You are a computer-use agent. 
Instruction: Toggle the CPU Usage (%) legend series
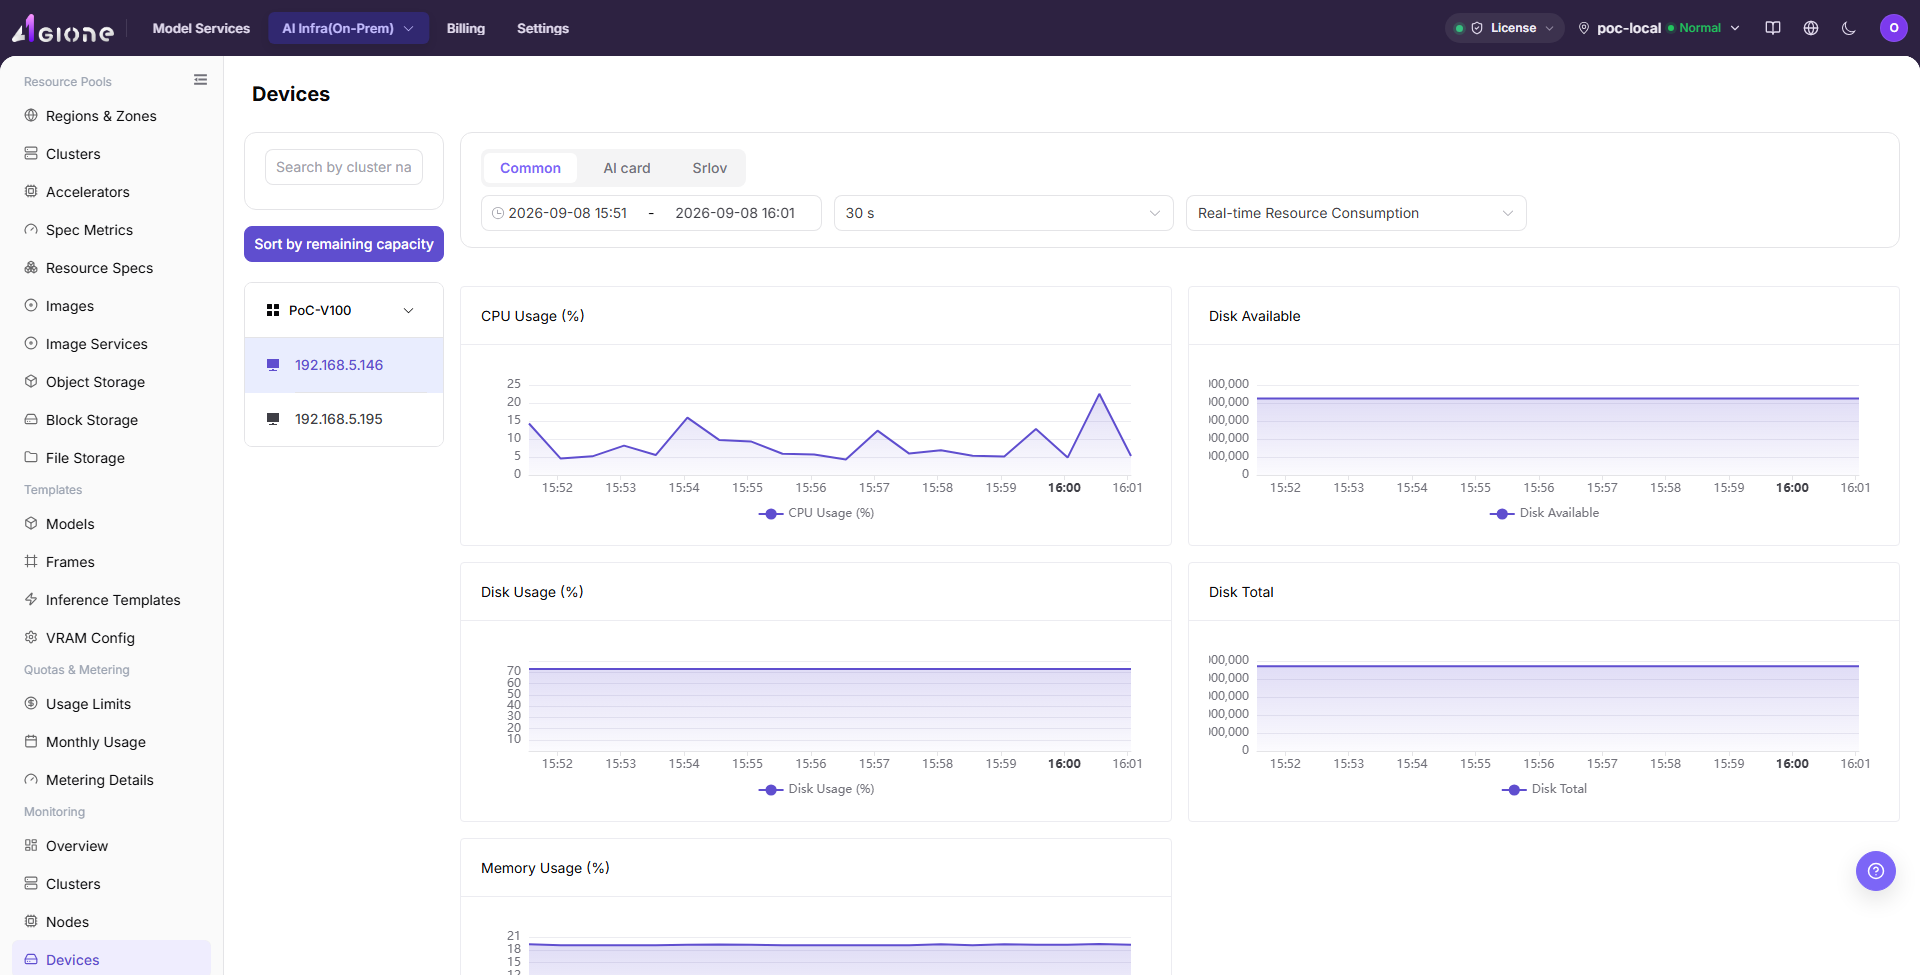817,513
